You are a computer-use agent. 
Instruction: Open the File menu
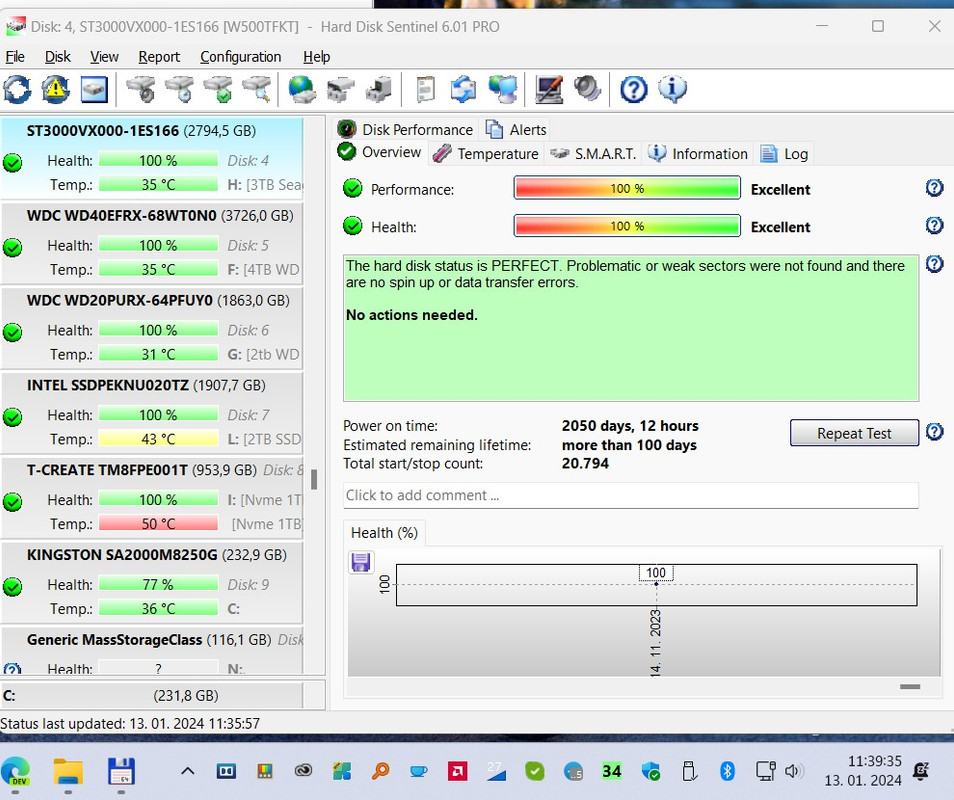click(15, 57)
